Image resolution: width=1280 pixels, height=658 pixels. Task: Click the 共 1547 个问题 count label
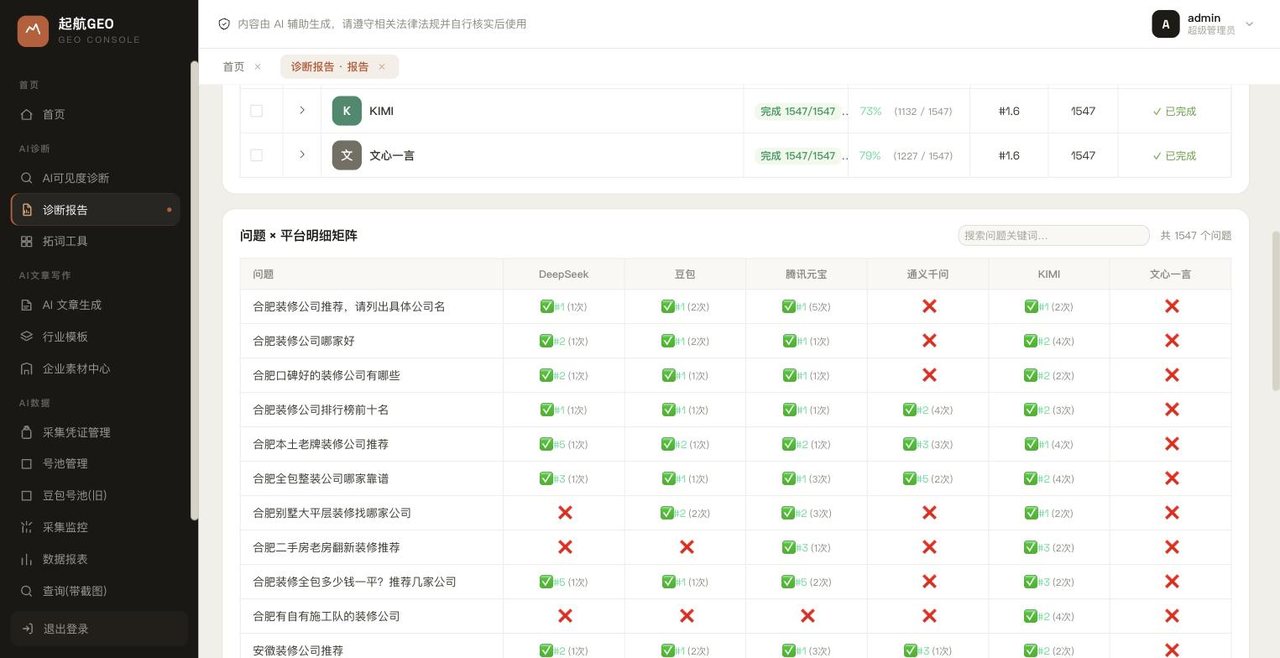[1196, 236]
